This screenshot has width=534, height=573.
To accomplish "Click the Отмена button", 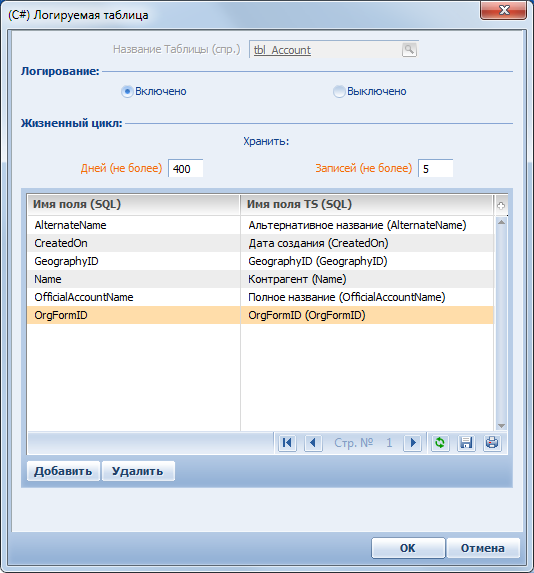I will tap(483, 548).
